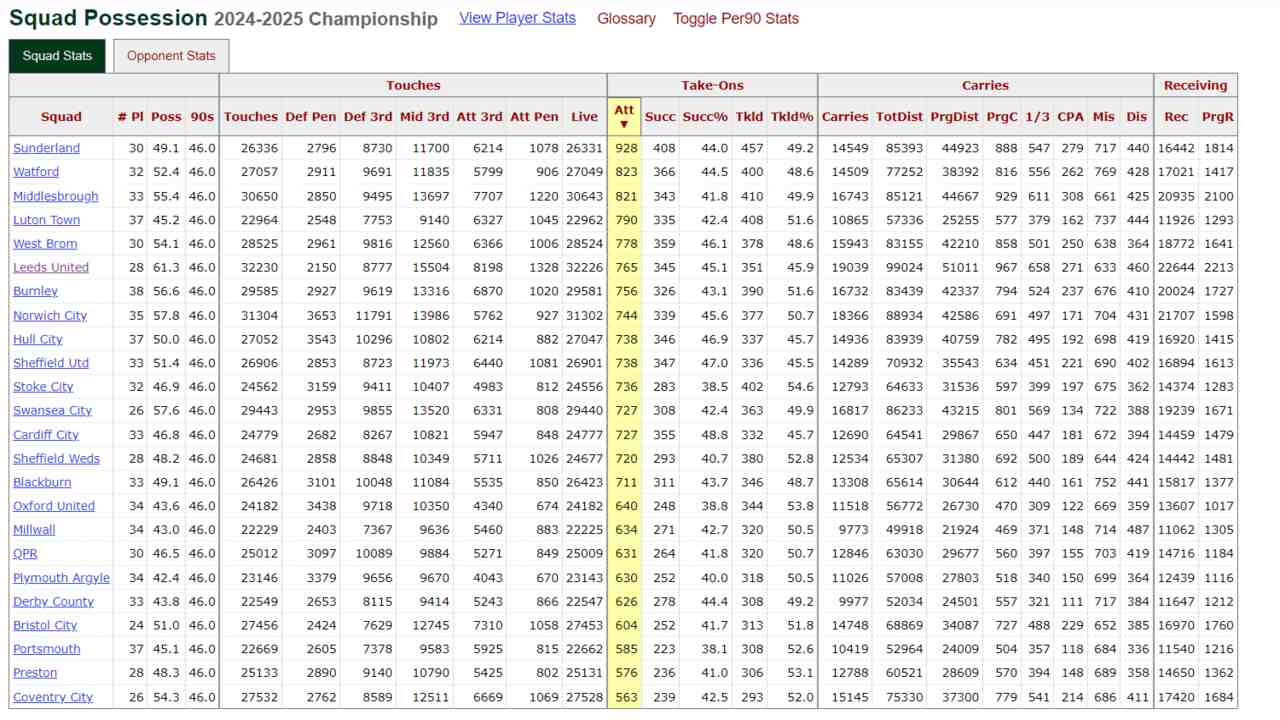The width and height of the screenshot is (1280, 720).
Task: Click Cardiff City's Succ% value 48.8
Action: pos(714,435)
